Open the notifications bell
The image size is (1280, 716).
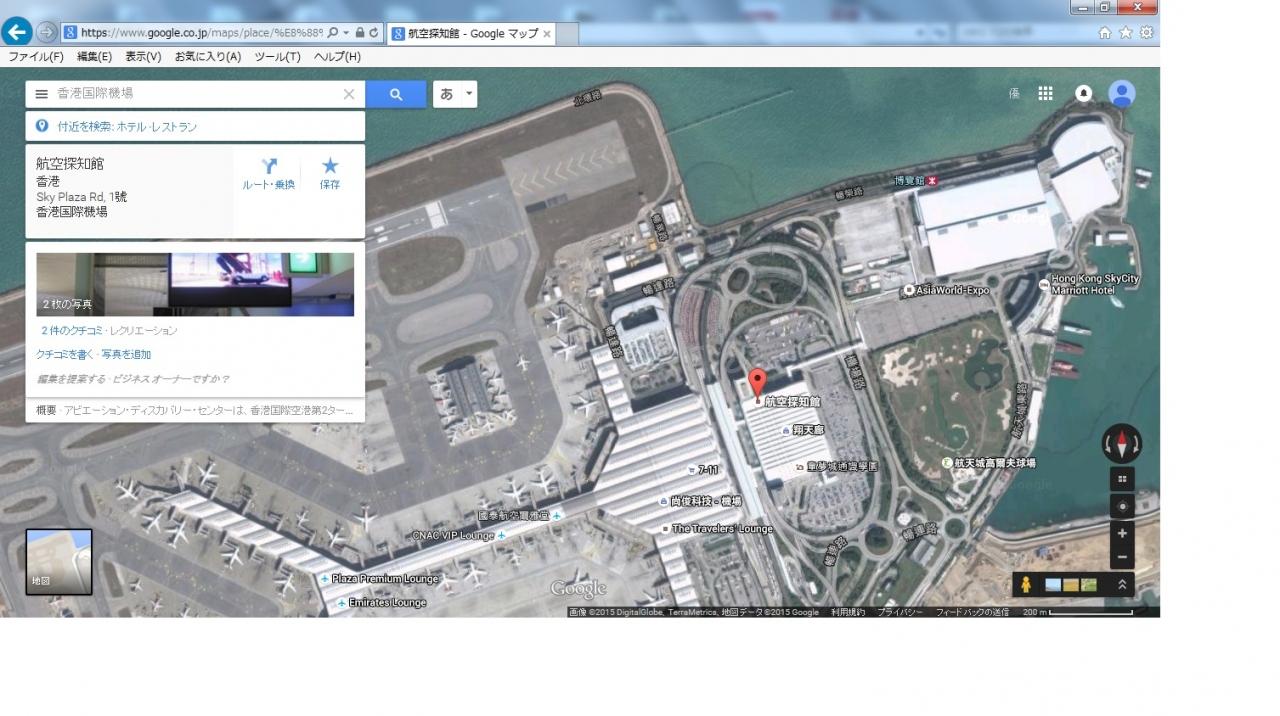pos(1083,93)
